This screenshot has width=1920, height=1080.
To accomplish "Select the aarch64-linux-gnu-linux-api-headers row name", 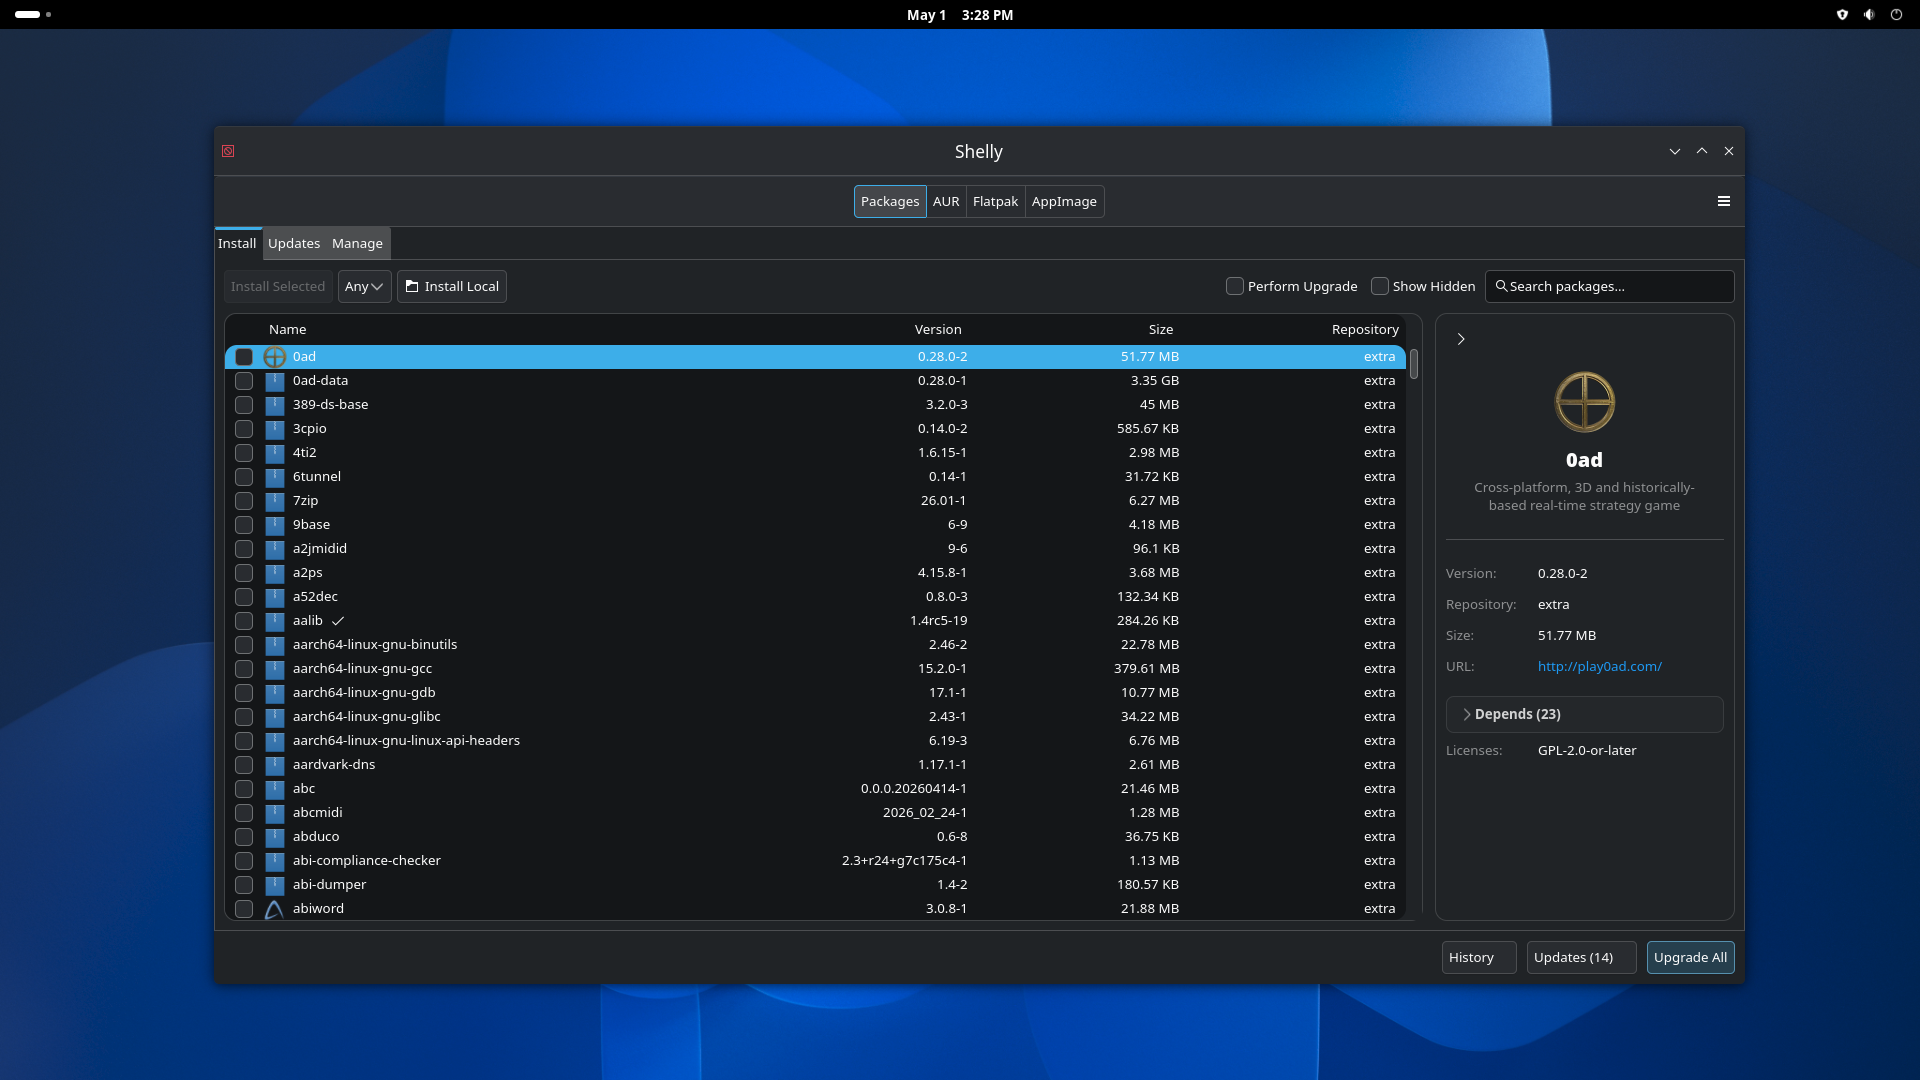I will (x=406, y=741).
